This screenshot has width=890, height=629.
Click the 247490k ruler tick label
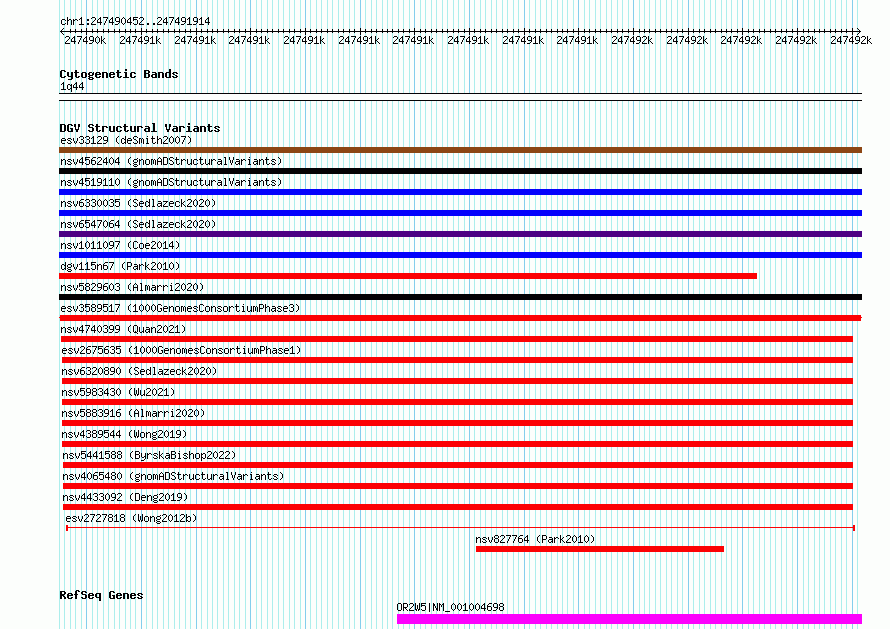click(x=85, y=40)
